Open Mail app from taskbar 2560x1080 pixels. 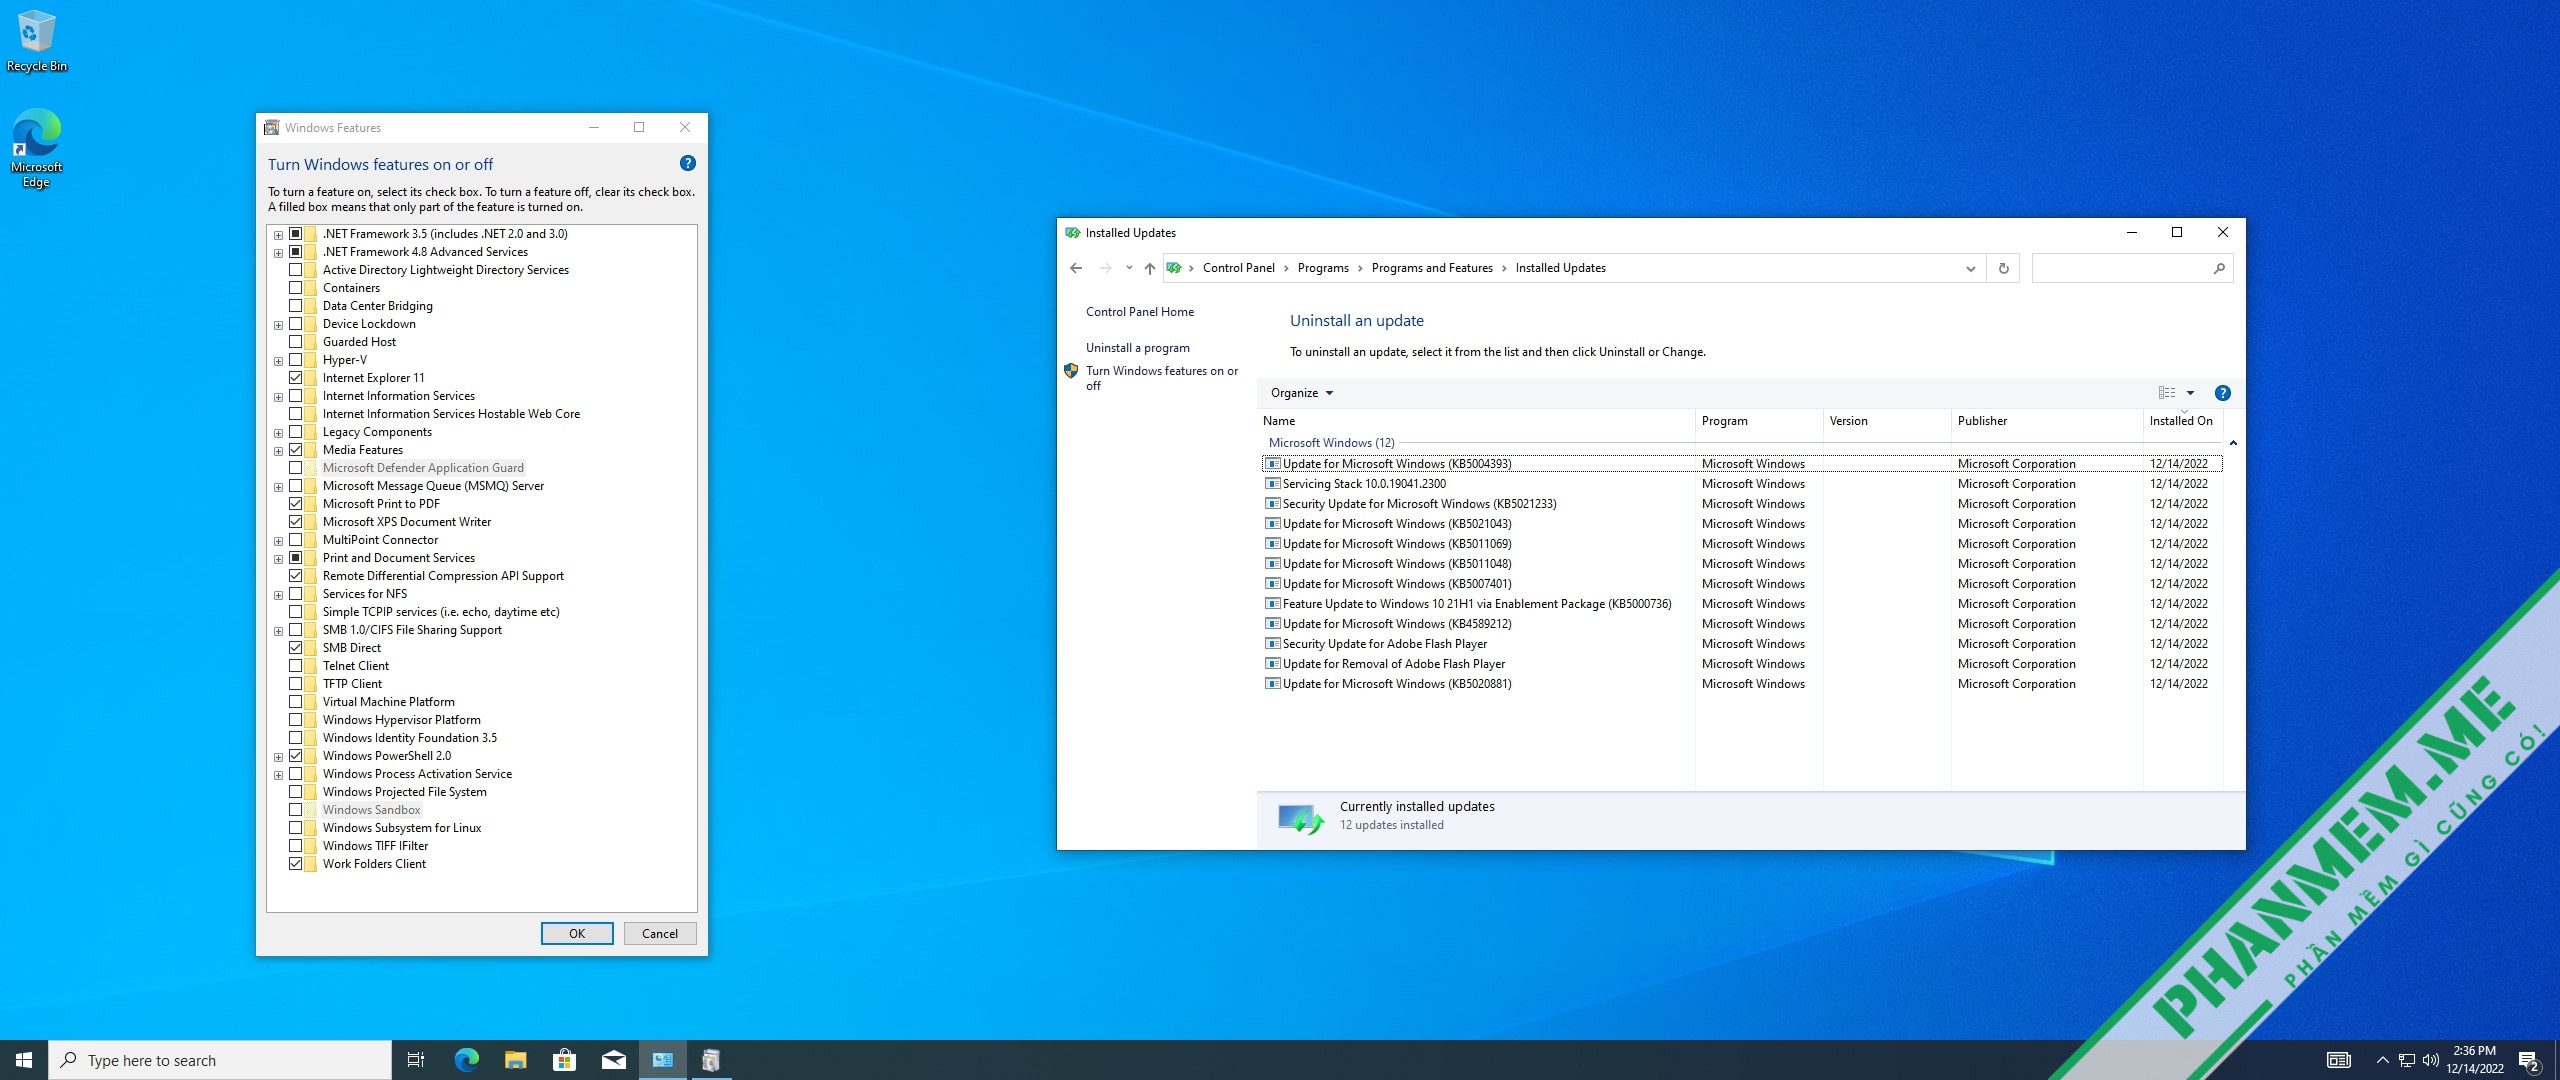(614, 1060)
